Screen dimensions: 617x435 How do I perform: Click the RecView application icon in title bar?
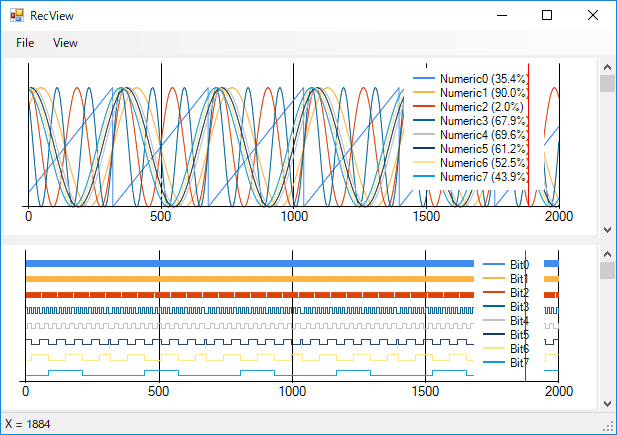tap(16, 16)
